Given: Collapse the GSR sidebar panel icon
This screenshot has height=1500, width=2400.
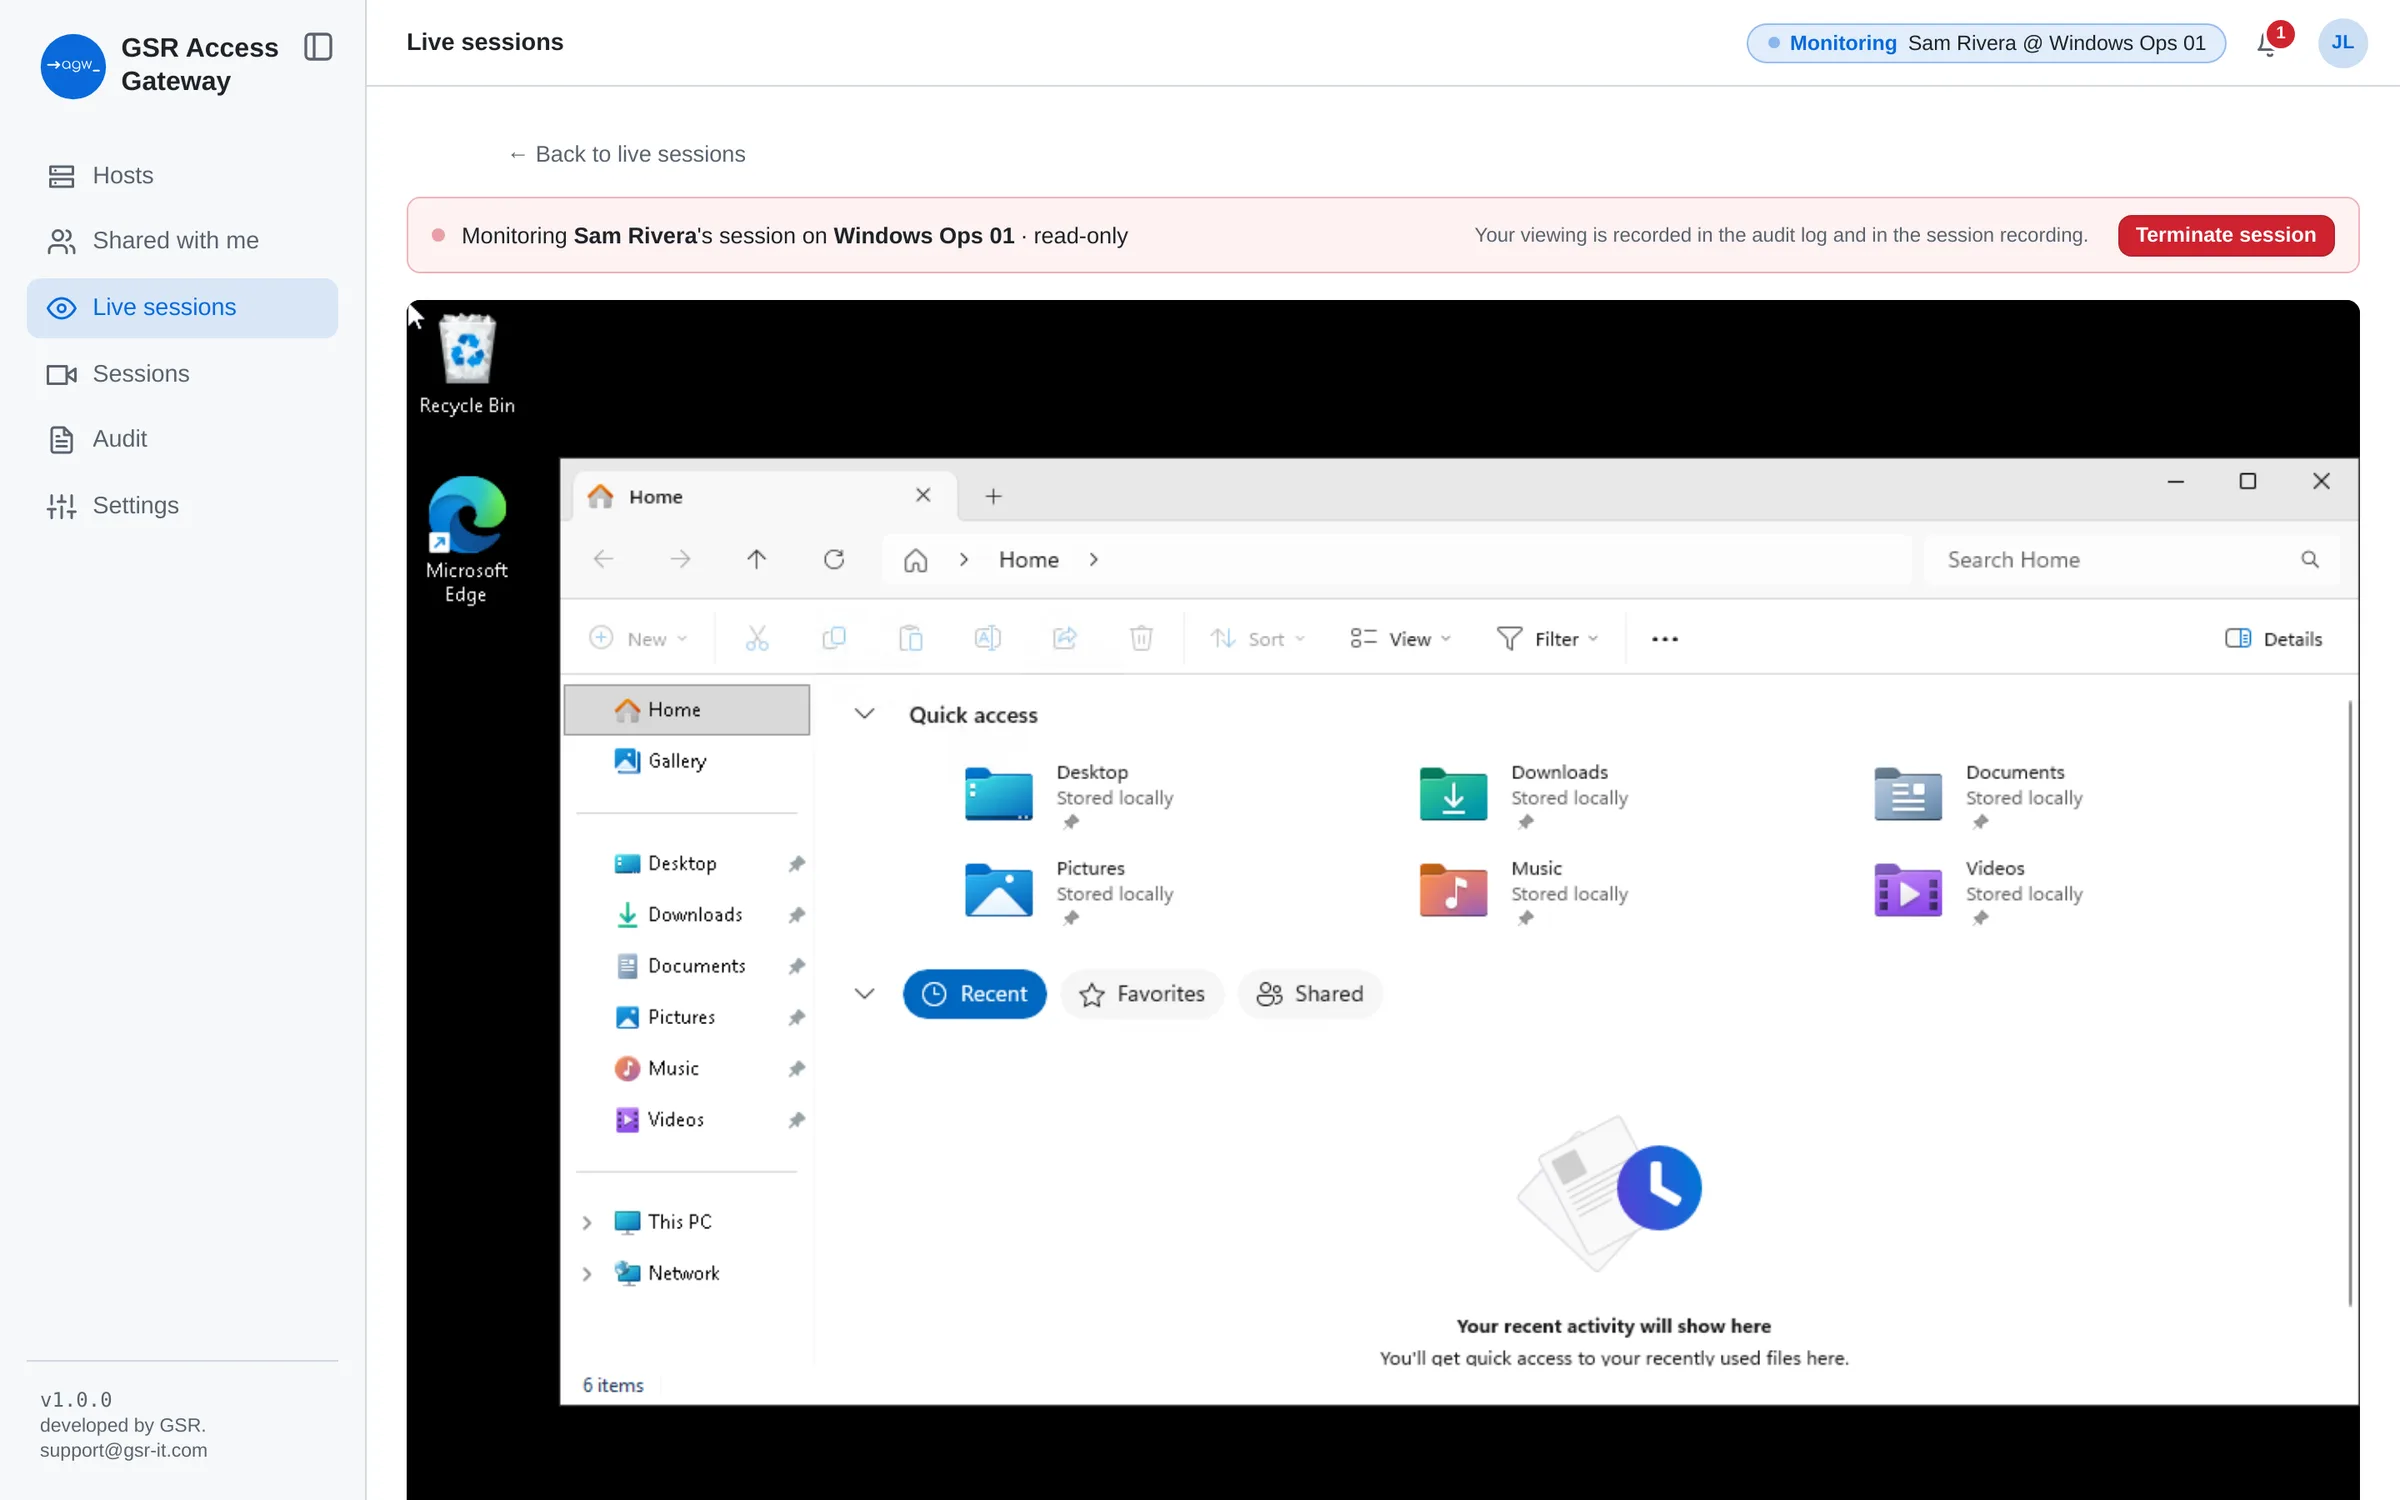Looking at the screenshot, I should coord(318,47).
